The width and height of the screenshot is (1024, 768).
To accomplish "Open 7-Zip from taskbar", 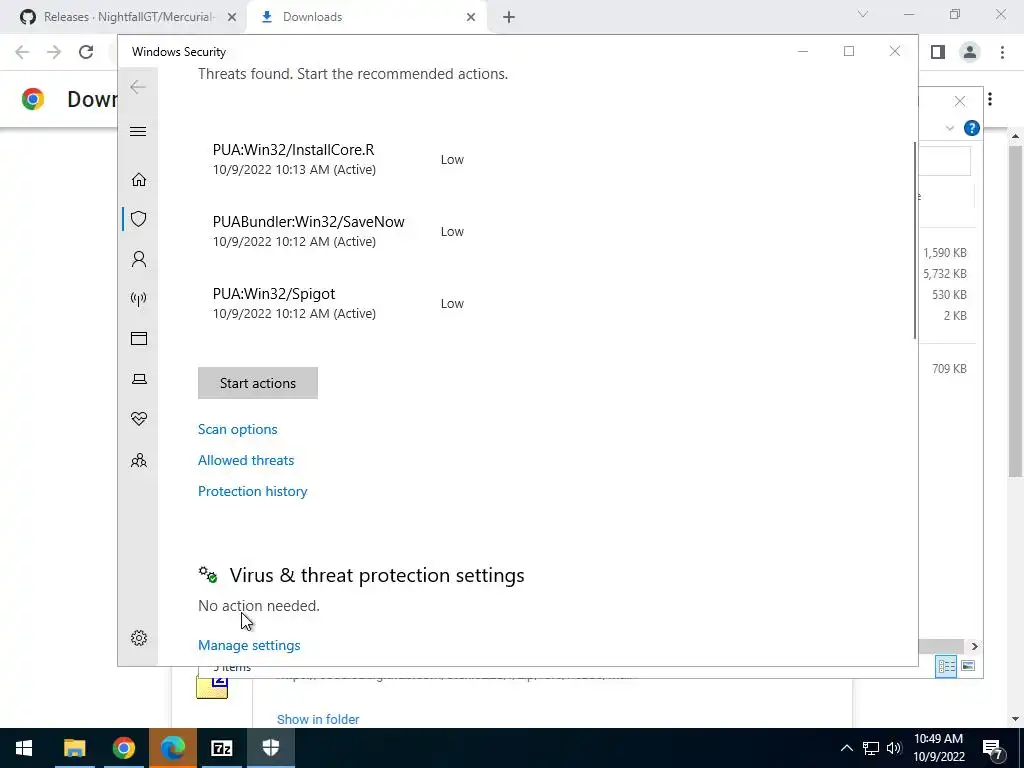I will [x=221, y=748].
